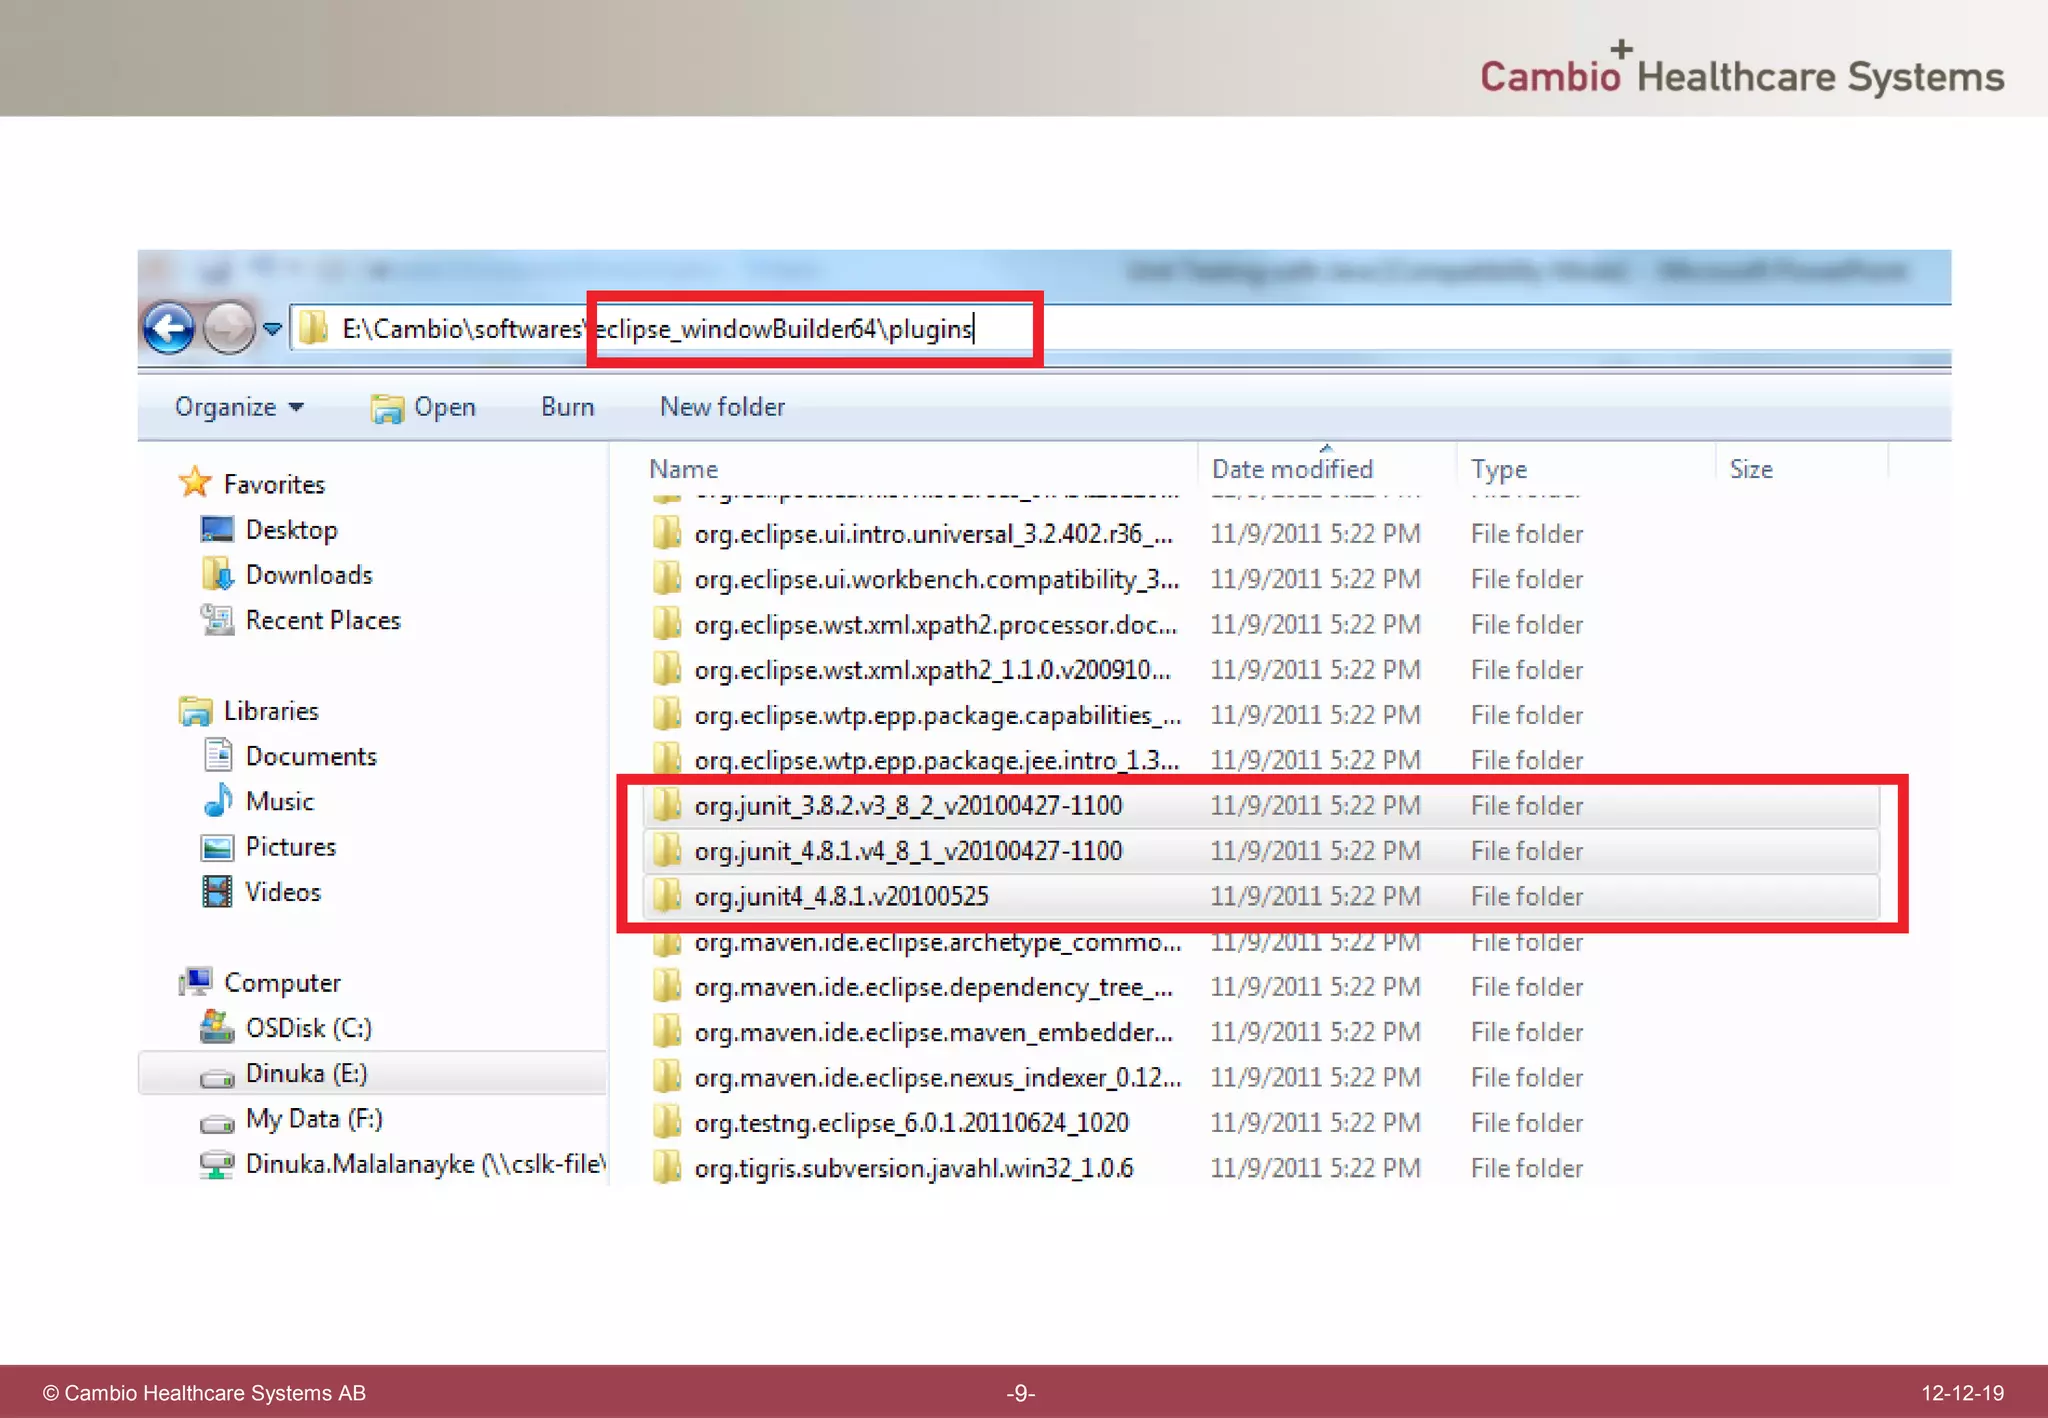The height and width of the screenshot is (1418, 2048).
Task: Select Desktop in Favorites
Action: coord(291,530)
